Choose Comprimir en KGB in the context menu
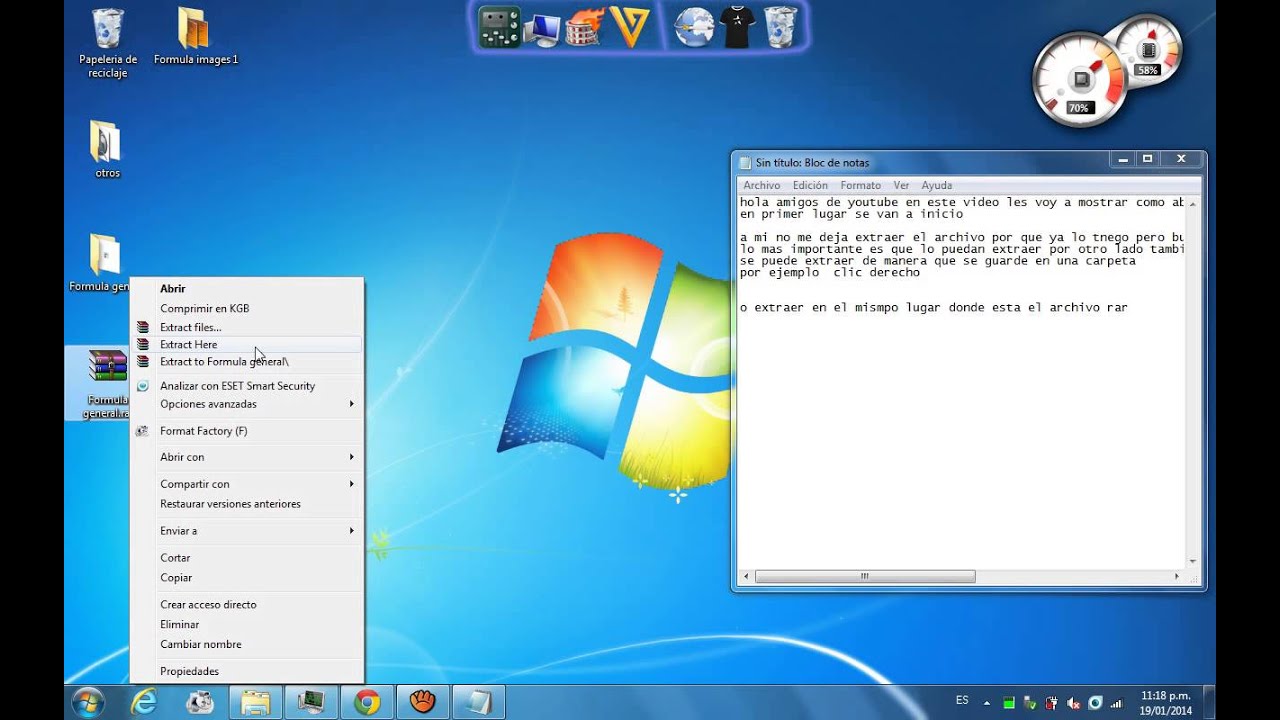1280x720 pixels. tap(247, 309)
